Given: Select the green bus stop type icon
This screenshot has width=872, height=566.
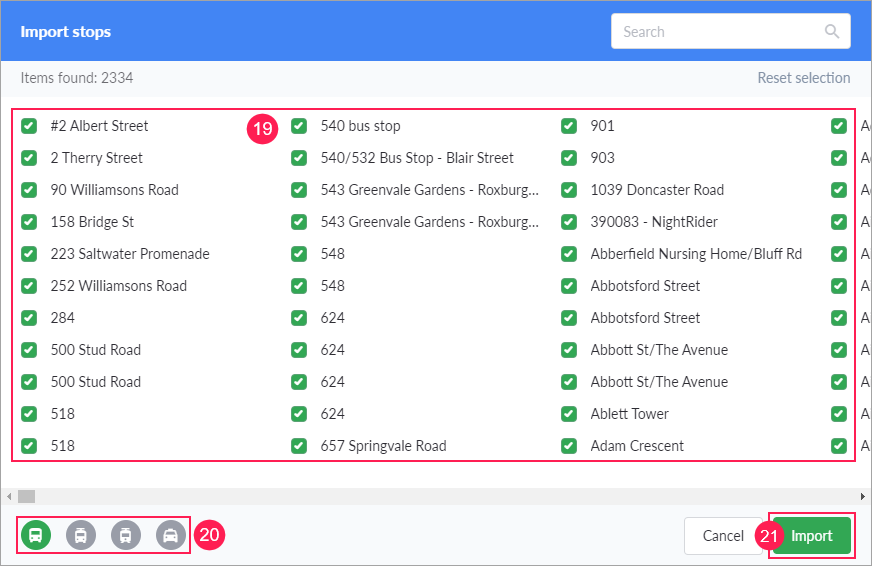Looking at the screenshot, I should click(x=36, y=535).
